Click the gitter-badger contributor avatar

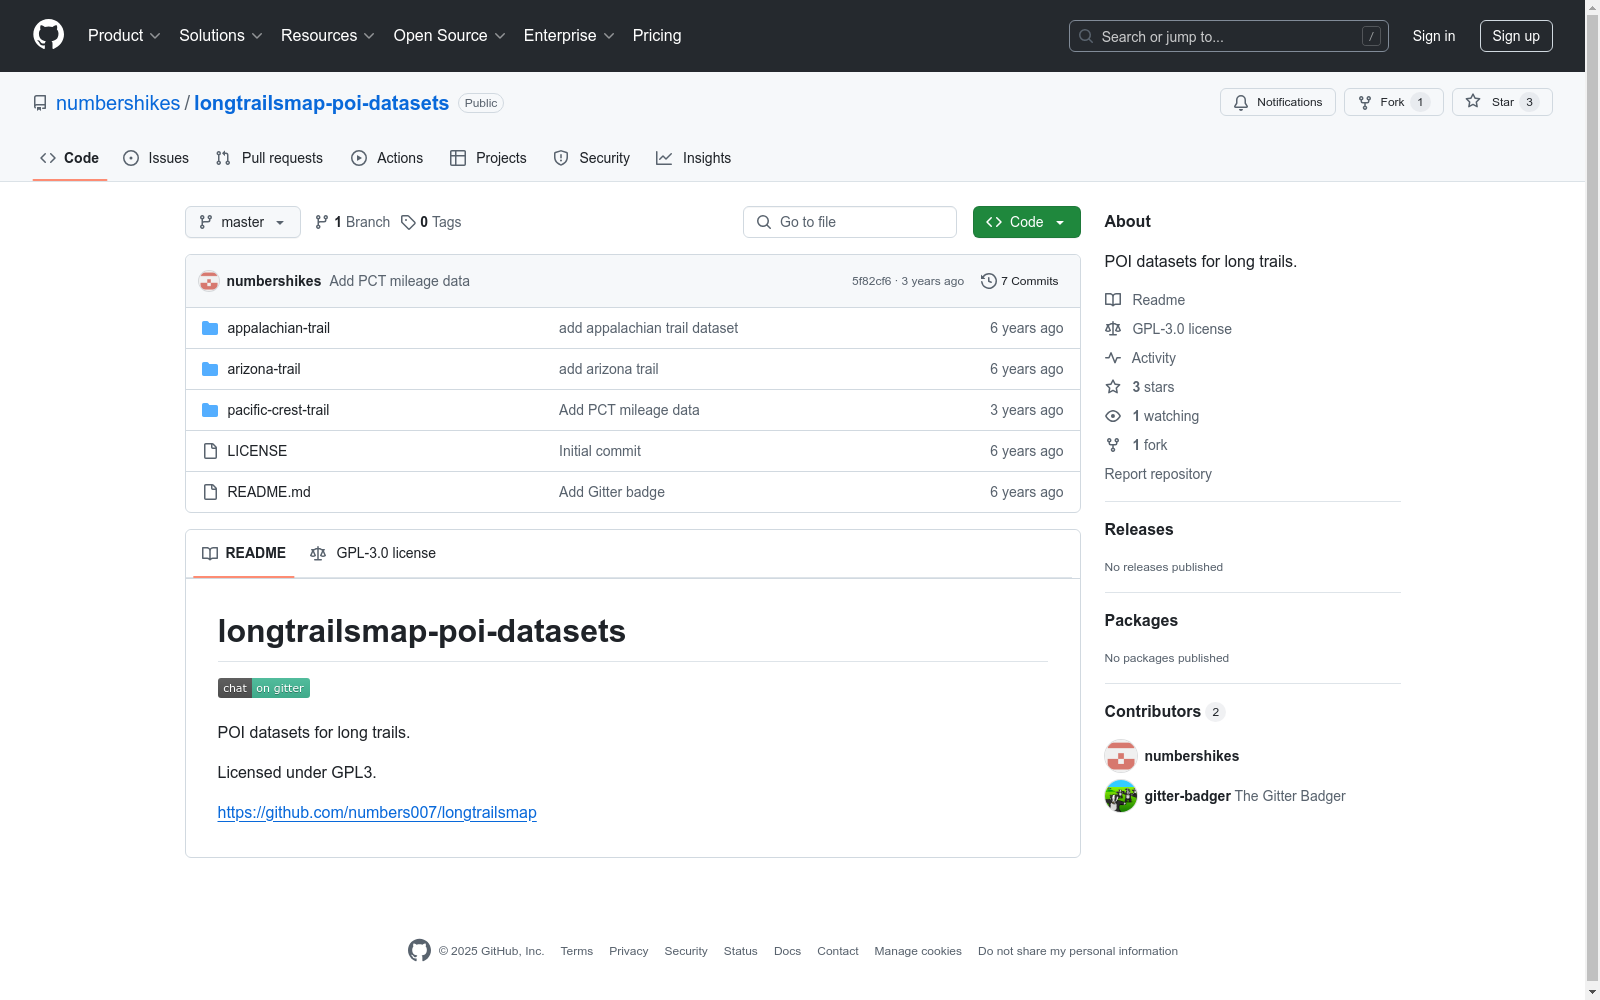tap(1120, 796)
